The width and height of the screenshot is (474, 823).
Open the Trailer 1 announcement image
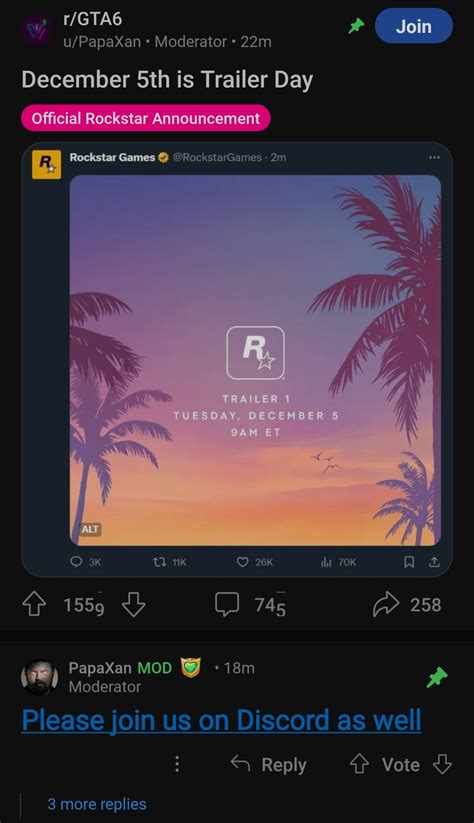pyautogui.click(x=255, y=360)
